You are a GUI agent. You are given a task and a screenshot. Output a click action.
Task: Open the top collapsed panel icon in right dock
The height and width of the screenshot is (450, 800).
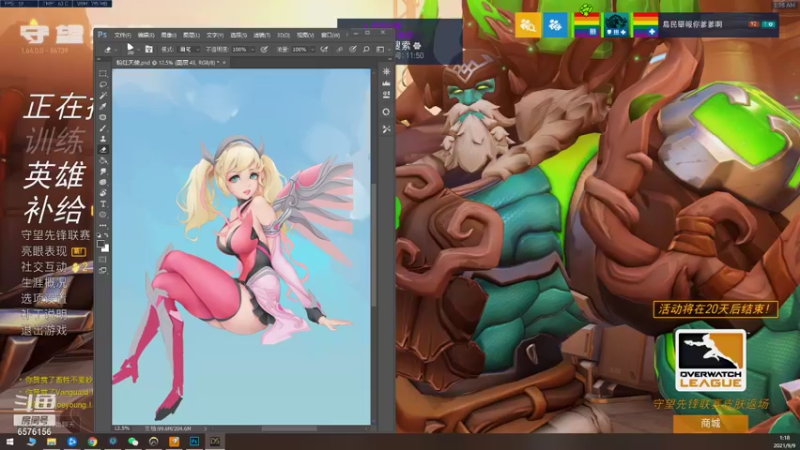[386, 72]
